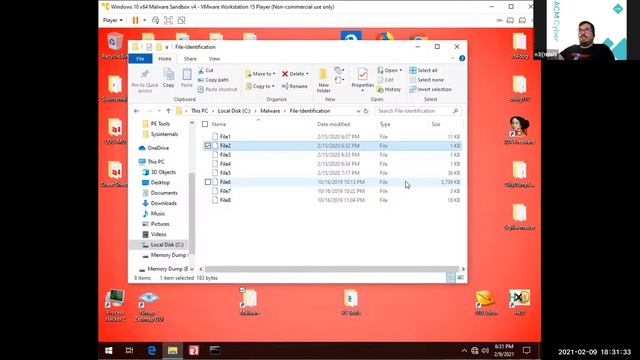
Task: Switch to the Share ribbon tab
Action: (x=190, y=59)
